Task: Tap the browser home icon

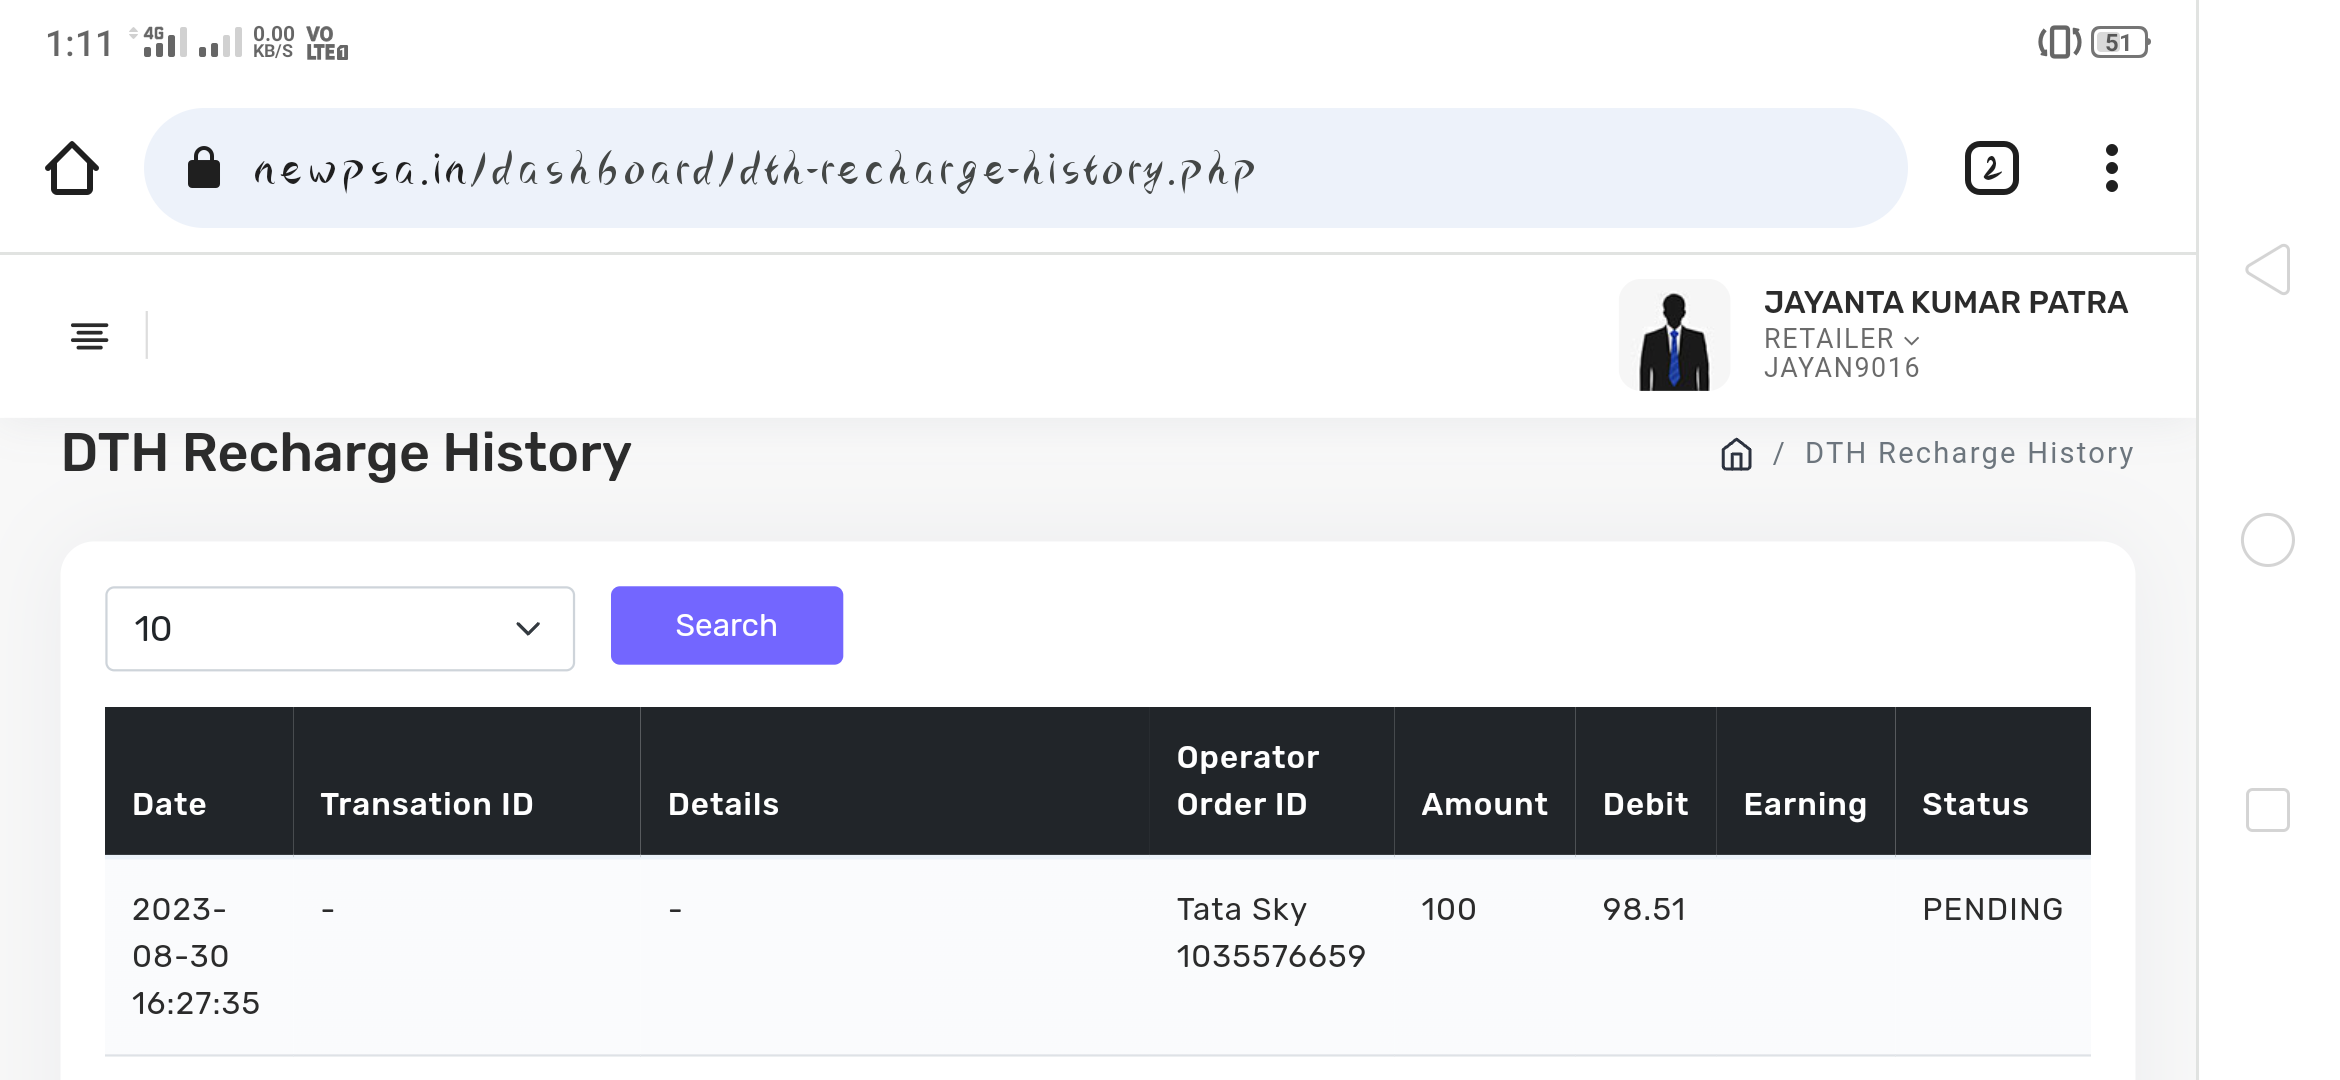Action: click(72, 168)
